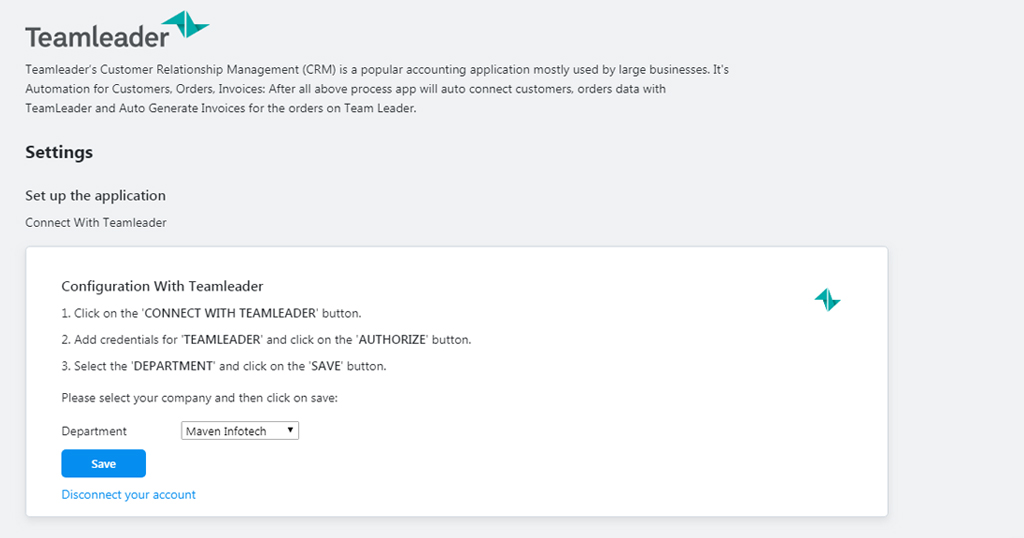The width and height of the screenshot is (1024, 538).
Task: Click 'AUTHORIZE' bold word in step 2
Action: point(392,340)
